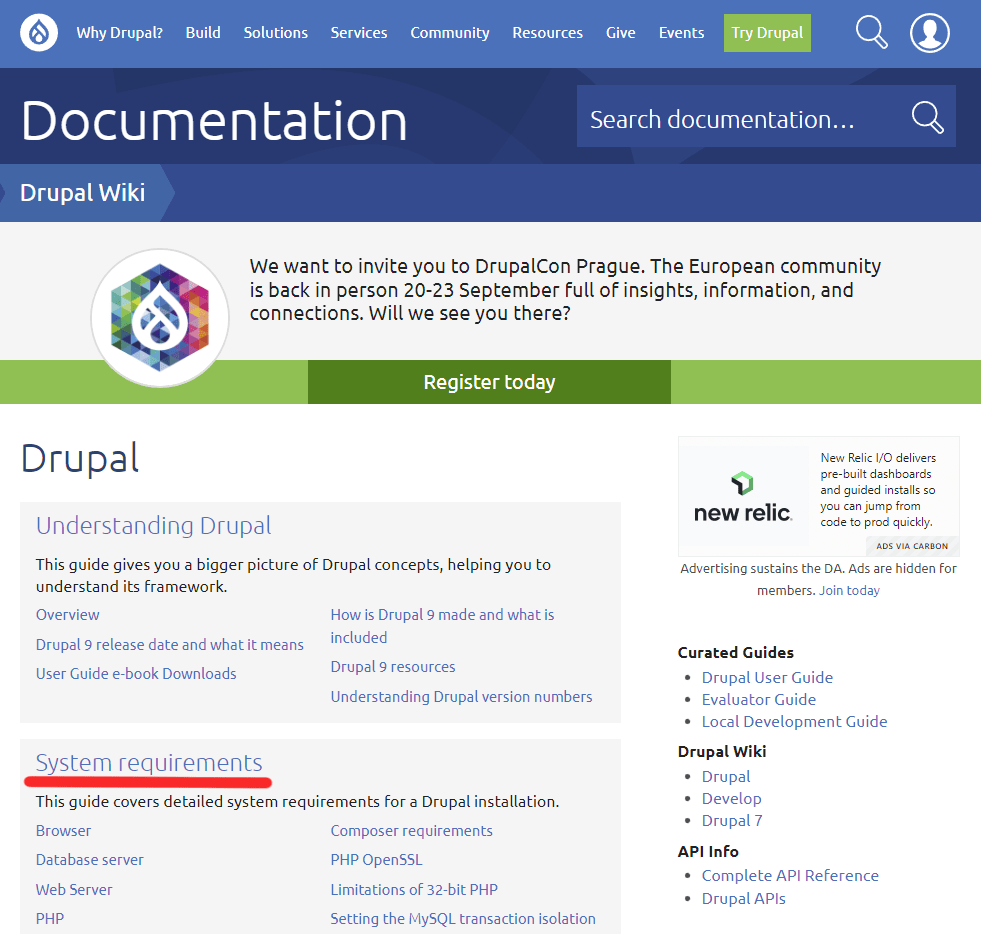Go to the Drupal Wiki breadcrumb
981x934 pixels.
pyautogui.click(x=82, y=192)
